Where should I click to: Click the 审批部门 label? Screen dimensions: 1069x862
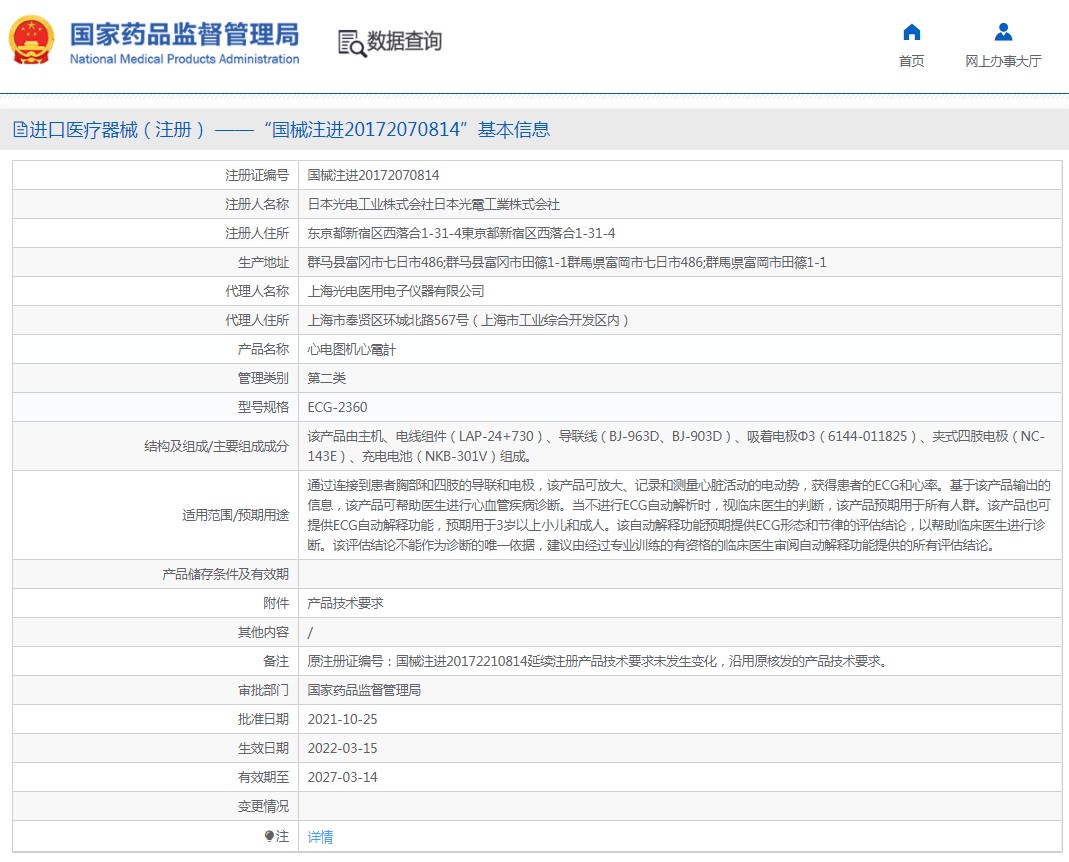263,690
